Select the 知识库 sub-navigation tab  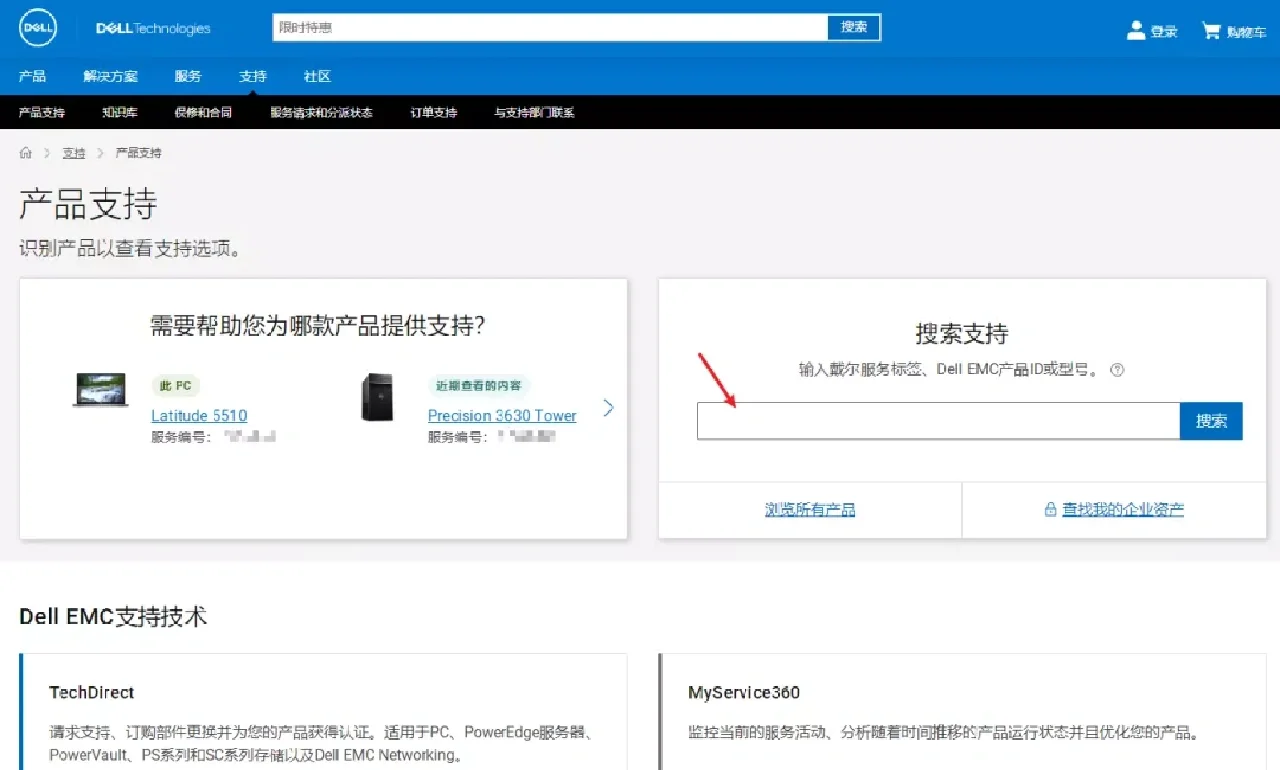(120, 113)
